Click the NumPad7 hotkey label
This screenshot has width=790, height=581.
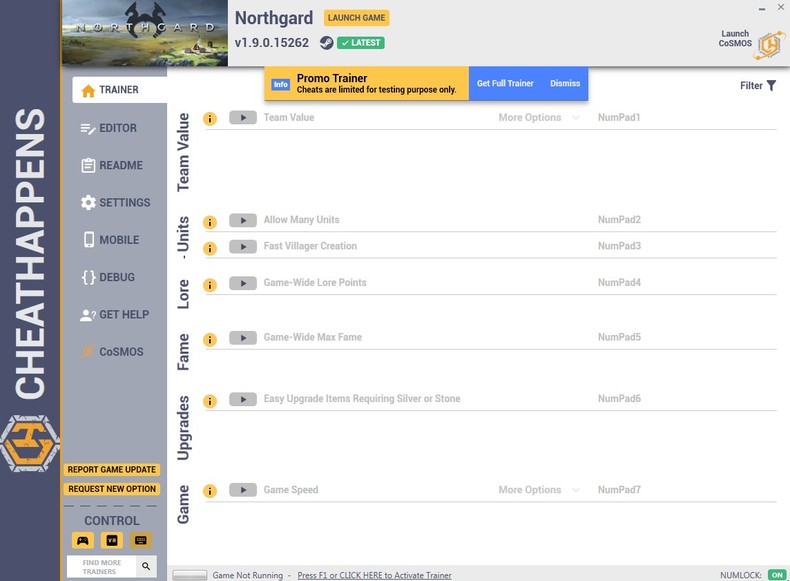coord(619,490)
